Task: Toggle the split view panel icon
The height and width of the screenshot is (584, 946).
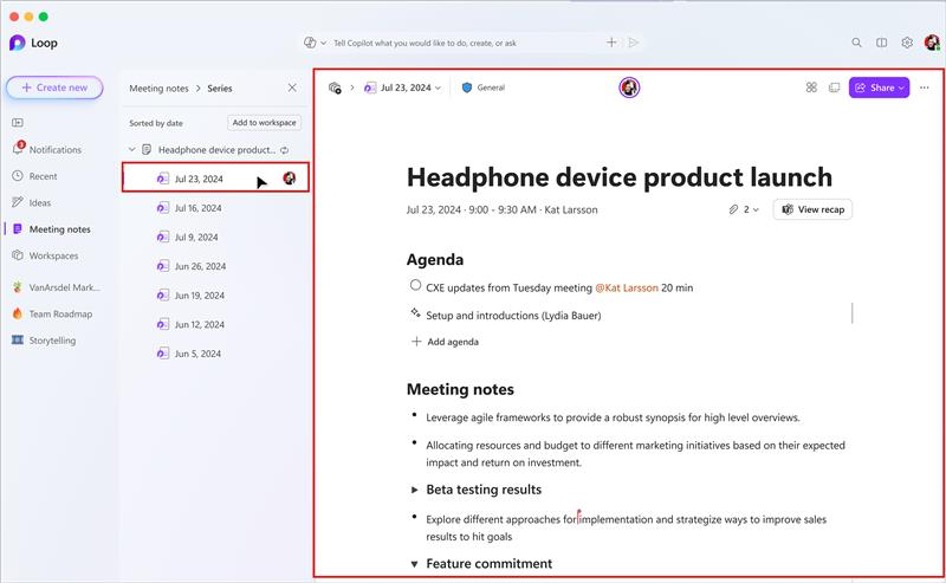Action: [881, 42]
